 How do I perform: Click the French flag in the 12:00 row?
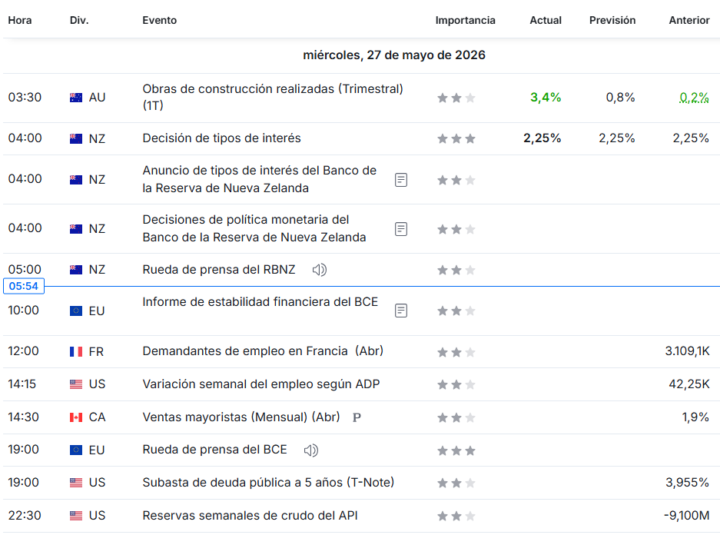click(x=76, y=352)
